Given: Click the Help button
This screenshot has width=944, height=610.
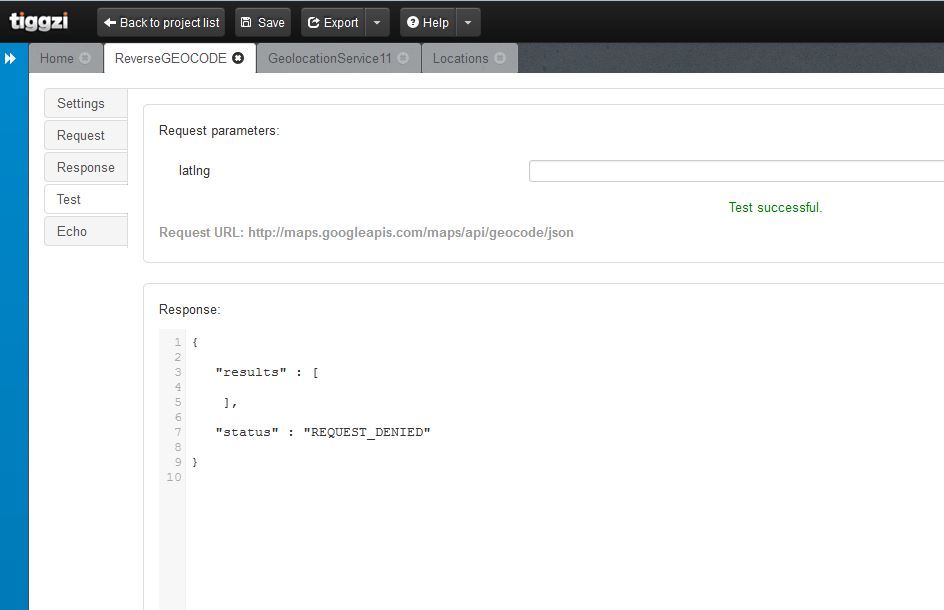Looking at the screenshot, I should [427, 22].
